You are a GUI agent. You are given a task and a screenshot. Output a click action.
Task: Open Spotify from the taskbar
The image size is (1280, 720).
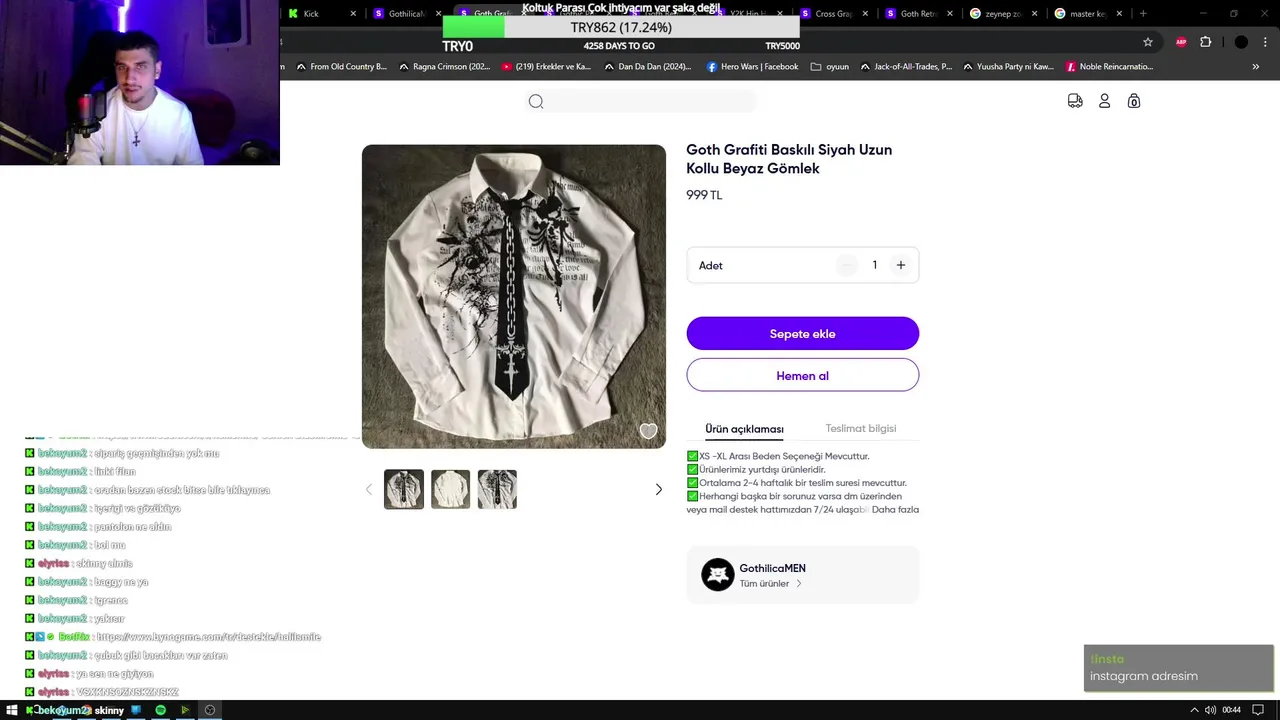(x=160, y=710)
